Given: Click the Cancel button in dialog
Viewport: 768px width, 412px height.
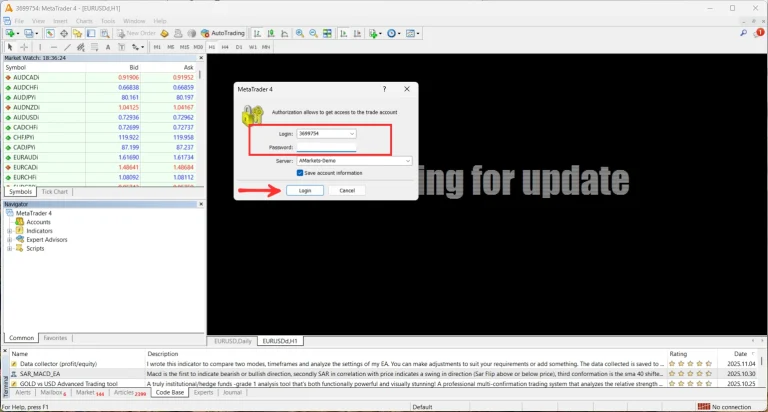Looking at the screenshot, I should tap(347, 191).
